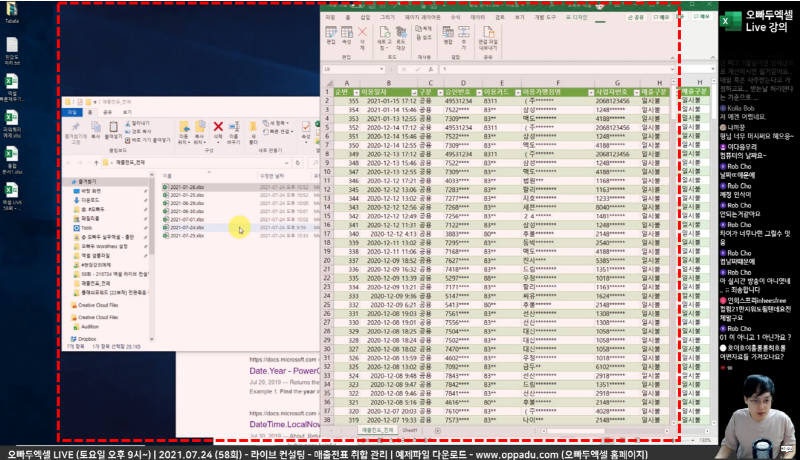
Task: Switch to the 보기 (View) tab in File Explorer
Action: (128, 112)
